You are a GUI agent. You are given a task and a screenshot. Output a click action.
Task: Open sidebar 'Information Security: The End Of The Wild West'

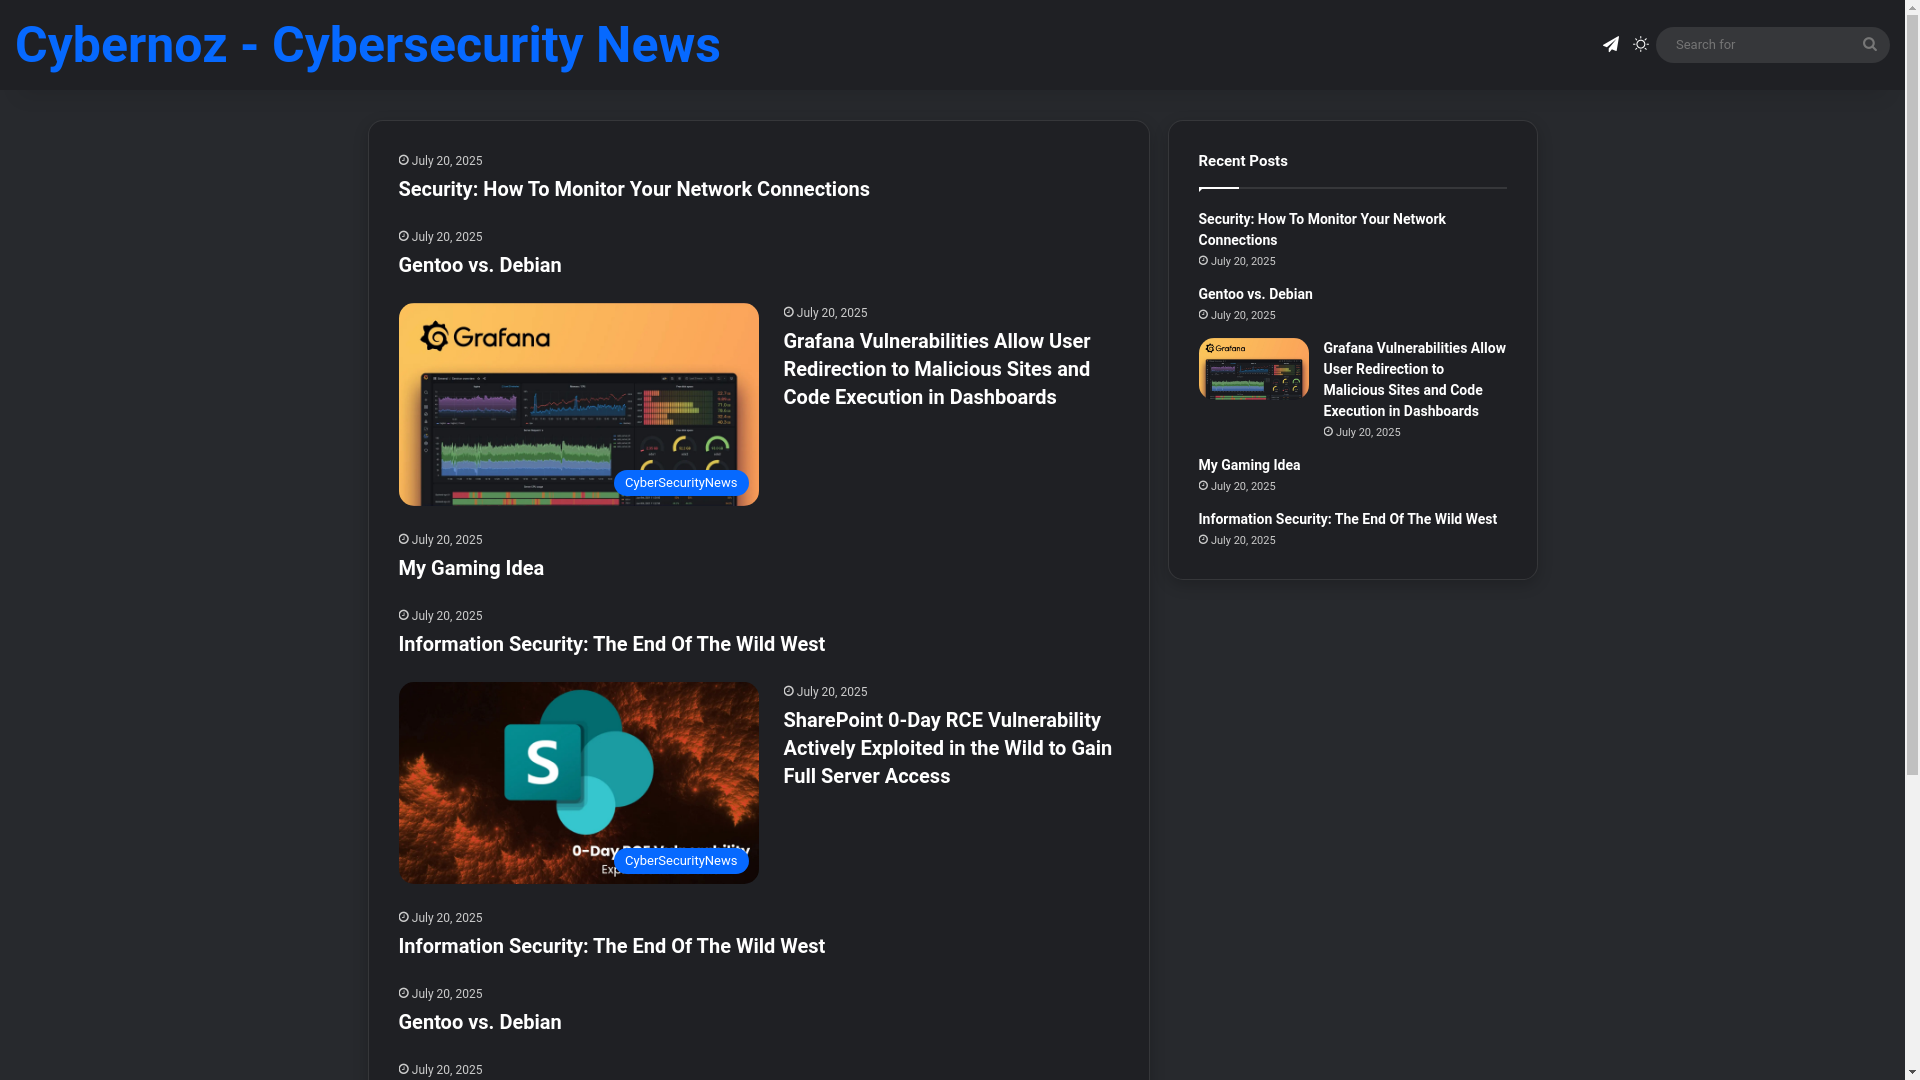[x=1347, y=519]
